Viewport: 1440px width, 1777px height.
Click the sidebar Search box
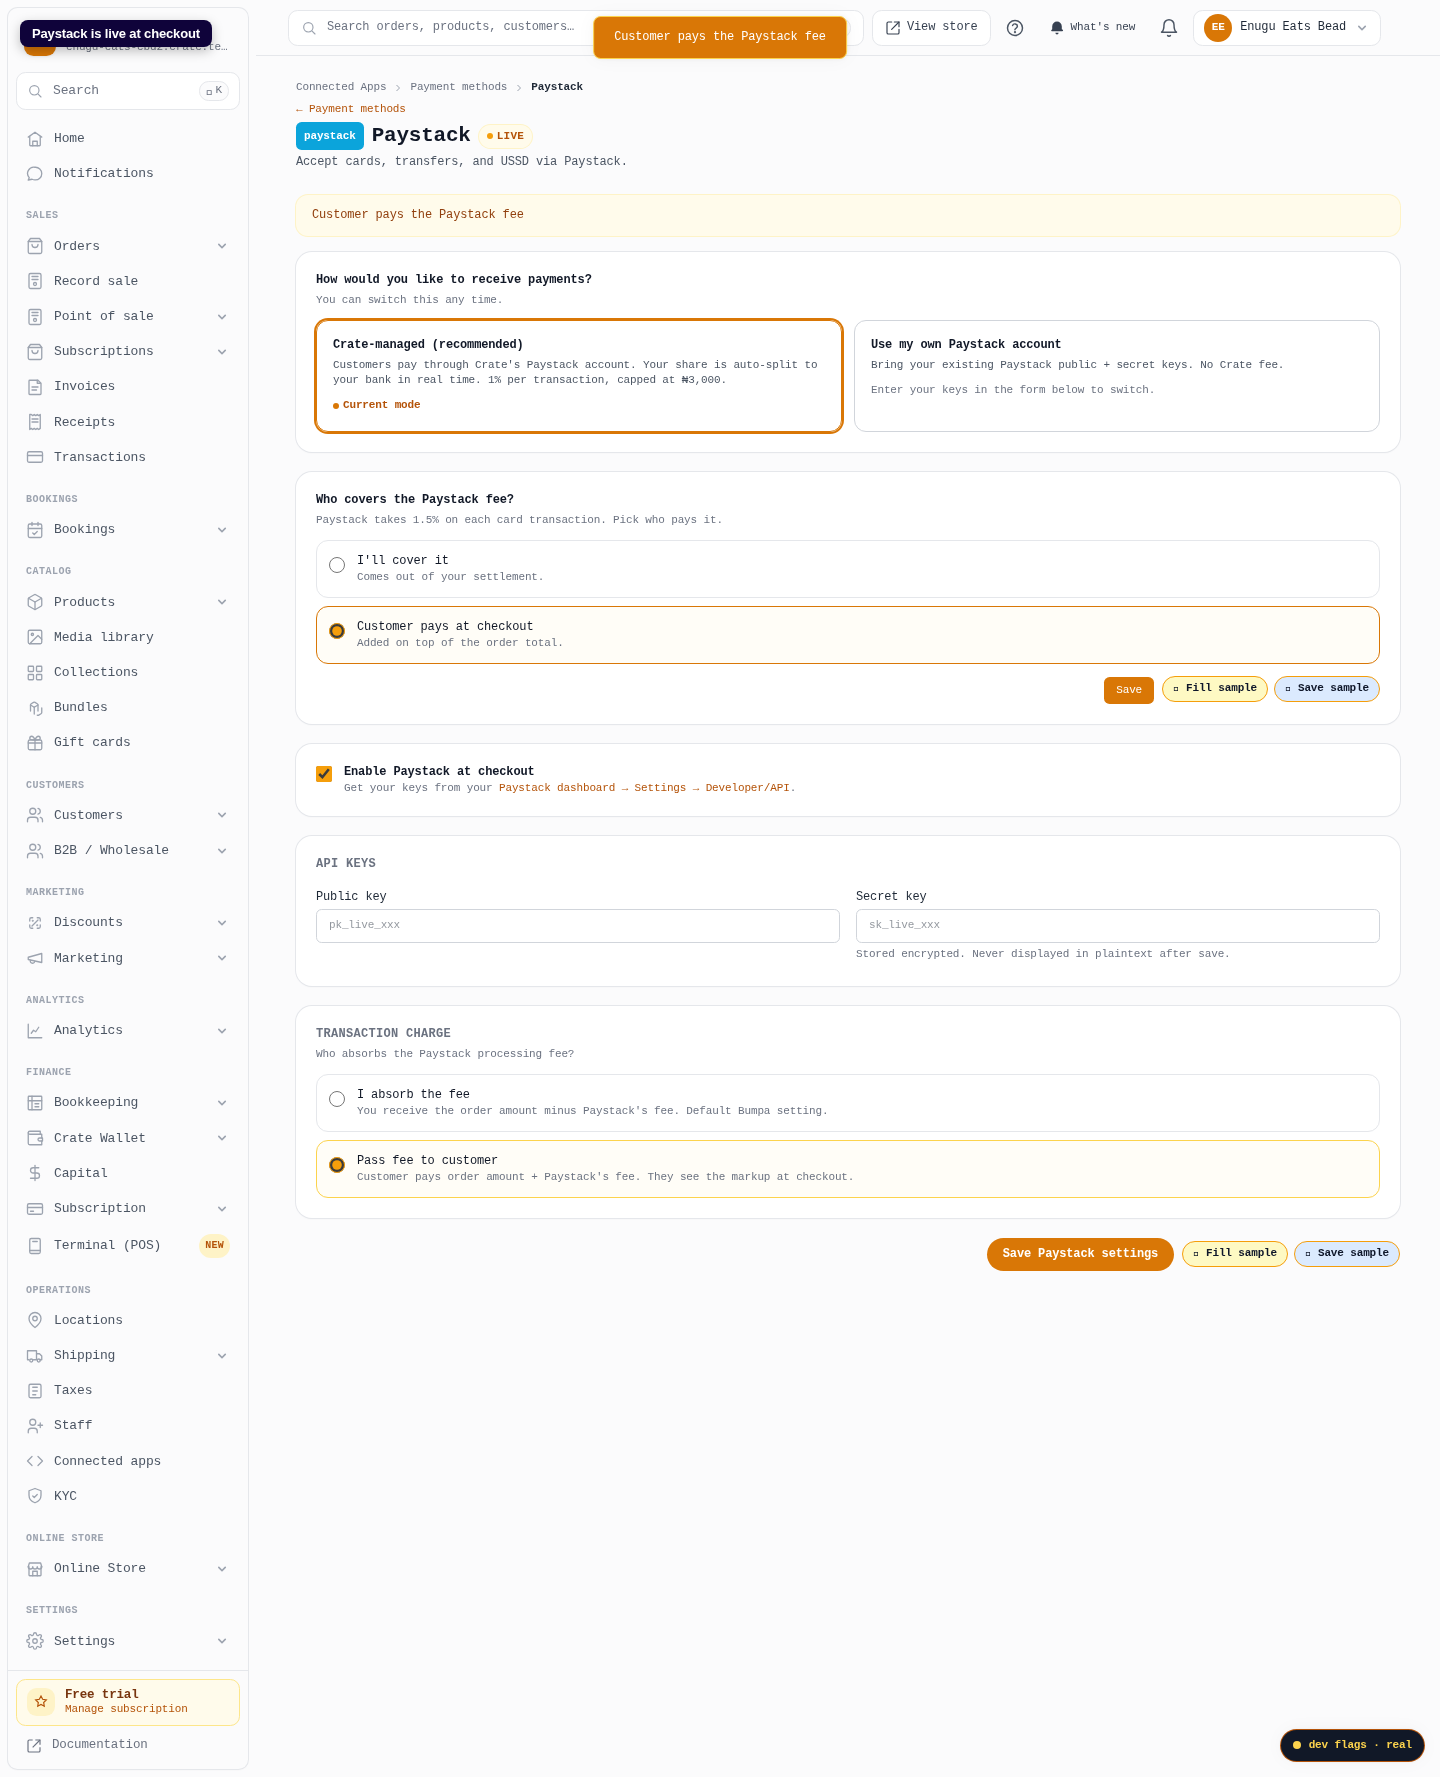click(x=128, y=91)
